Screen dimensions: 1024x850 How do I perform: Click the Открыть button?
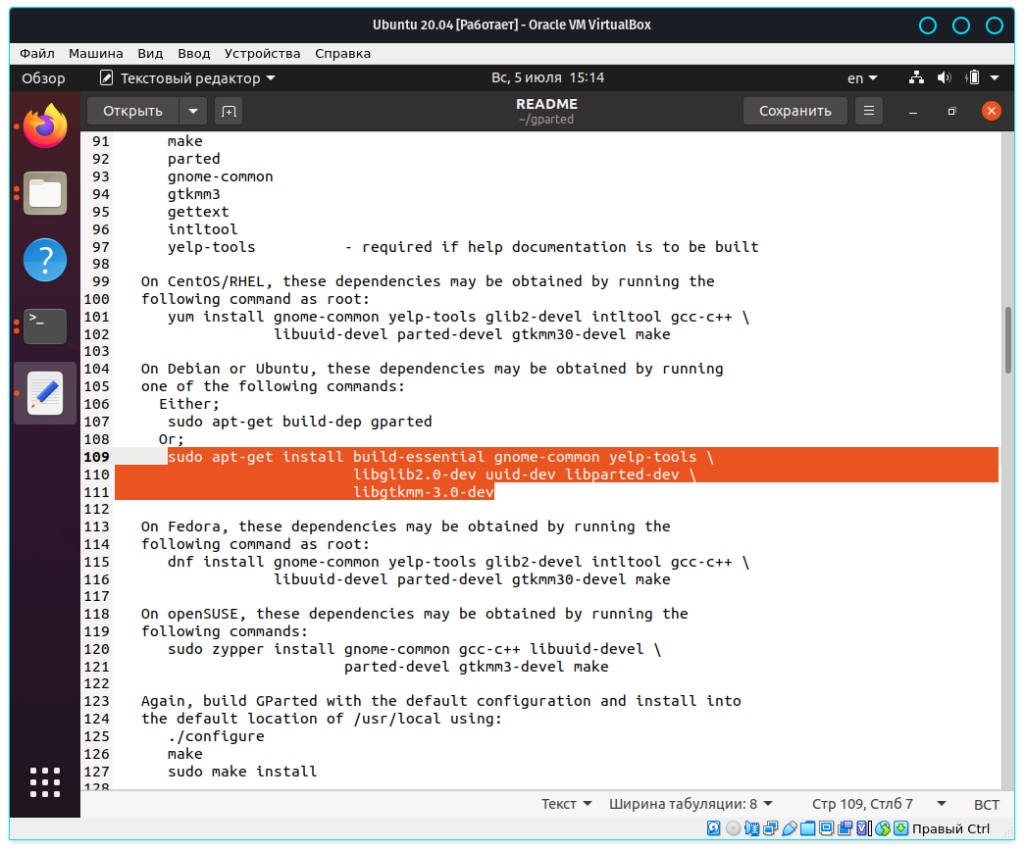click(x=133, y=111)
